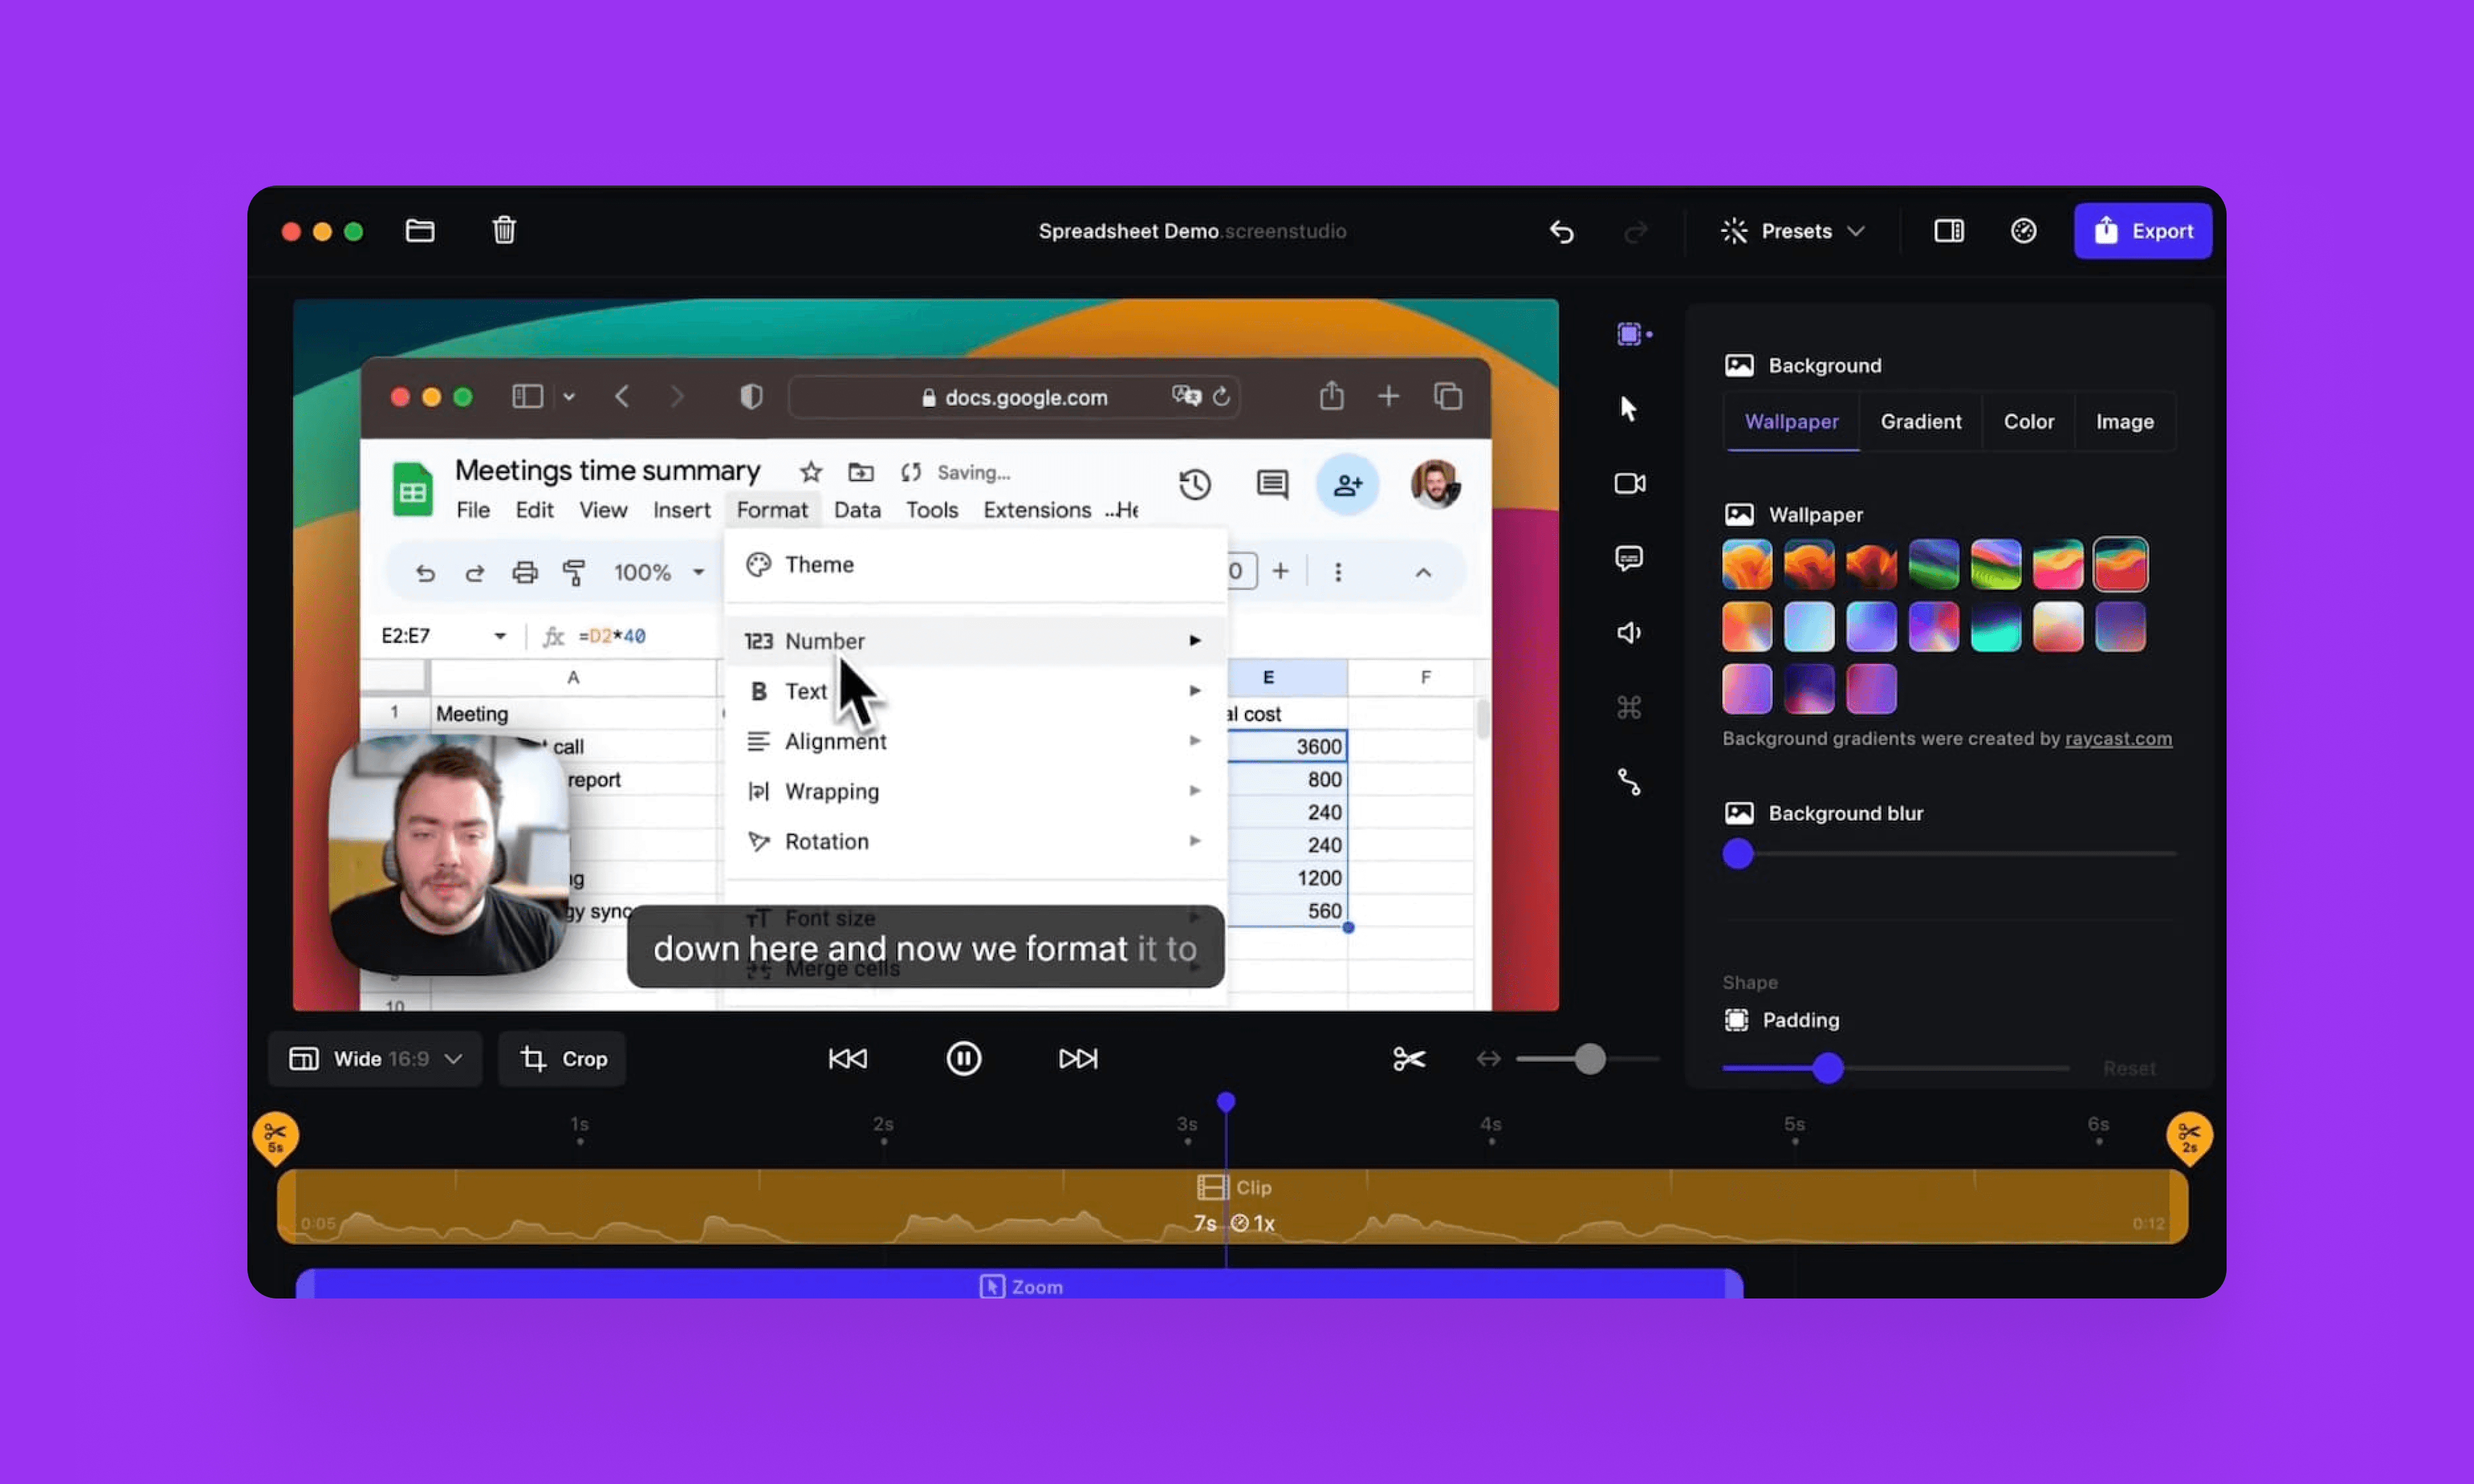Undo the last edit in Screen Studio
2474x1484 pixels.
(x=1561, y=232)
